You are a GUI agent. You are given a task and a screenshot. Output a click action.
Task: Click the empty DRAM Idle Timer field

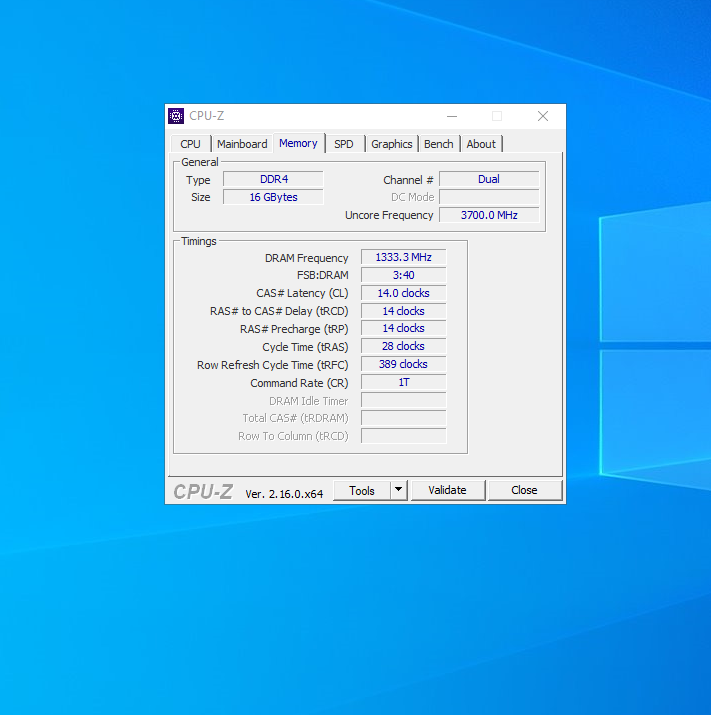[x=404, y=400]
